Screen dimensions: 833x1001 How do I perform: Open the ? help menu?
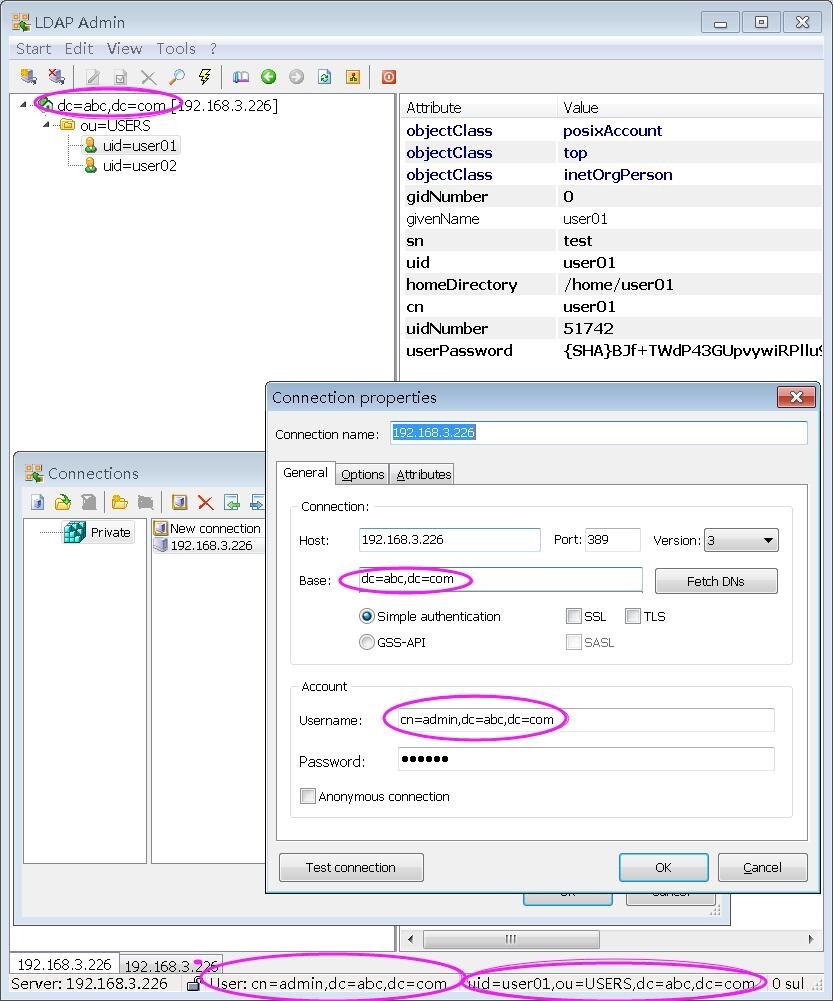[213, 49]
